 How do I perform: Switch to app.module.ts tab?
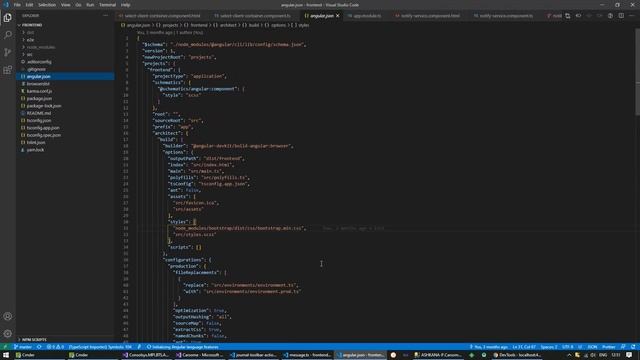coord(367,16)
